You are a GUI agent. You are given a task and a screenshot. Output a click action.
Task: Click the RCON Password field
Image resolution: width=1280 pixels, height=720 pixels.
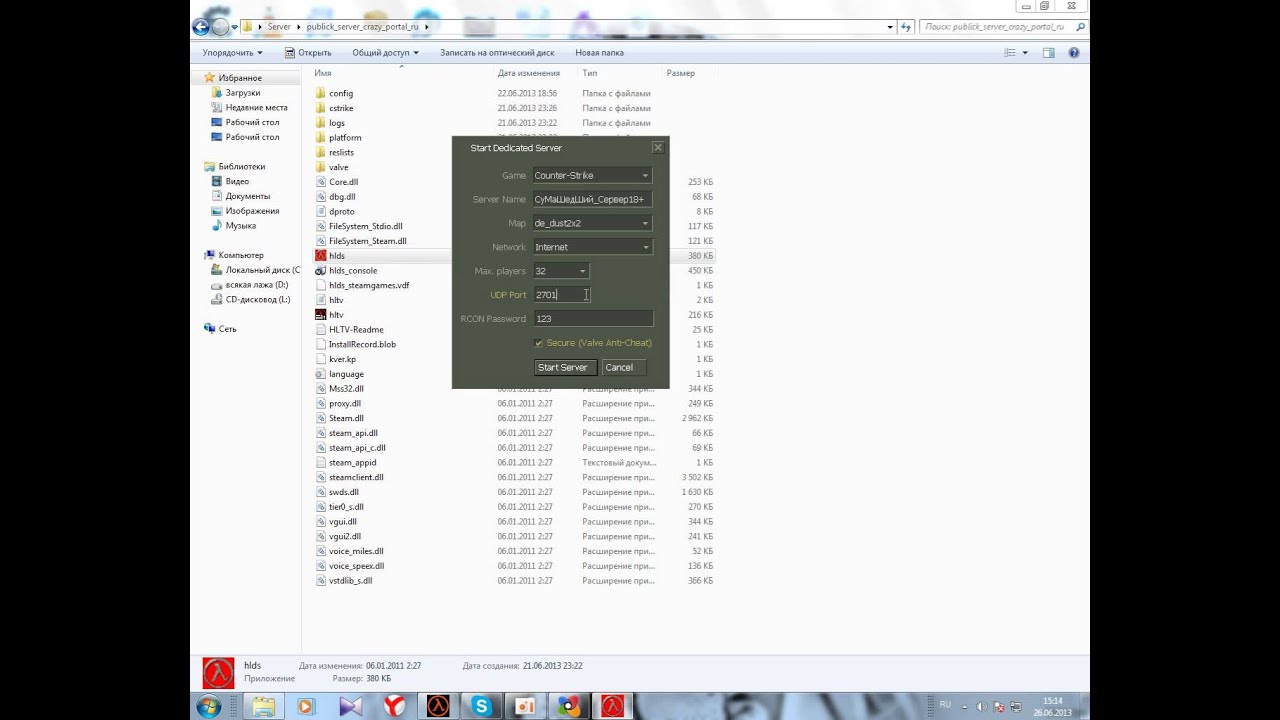tap(592, 319)
